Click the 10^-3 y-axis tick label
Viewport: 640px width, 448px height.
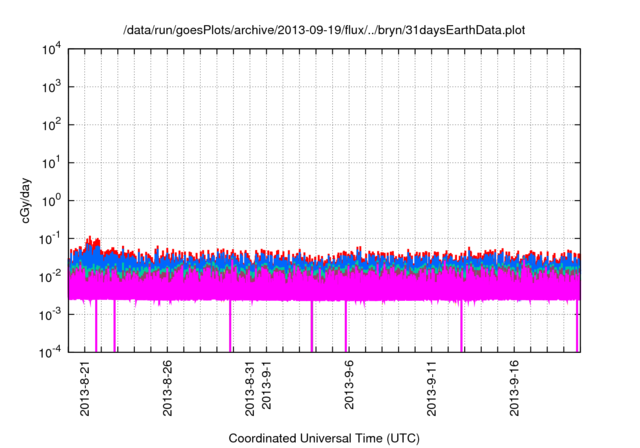(50, 315)
